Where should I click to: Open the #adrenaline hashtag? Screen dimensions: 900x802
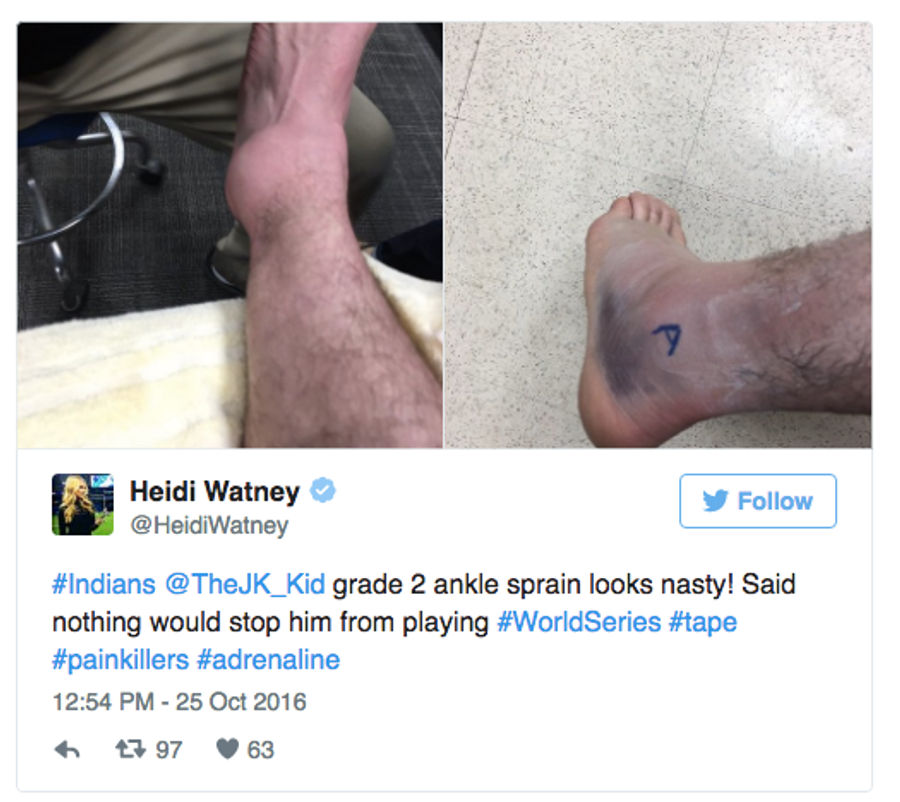(x=269, y=660)
